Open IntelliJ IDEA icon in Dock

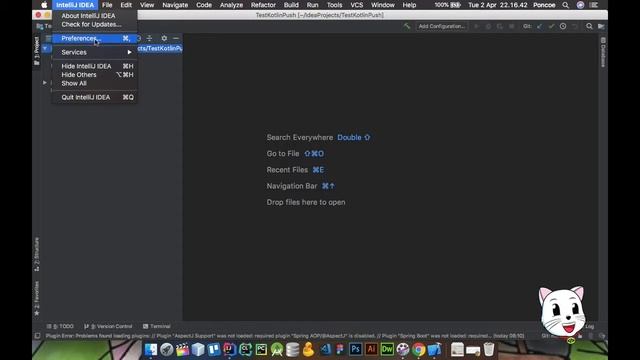point(229,349)
